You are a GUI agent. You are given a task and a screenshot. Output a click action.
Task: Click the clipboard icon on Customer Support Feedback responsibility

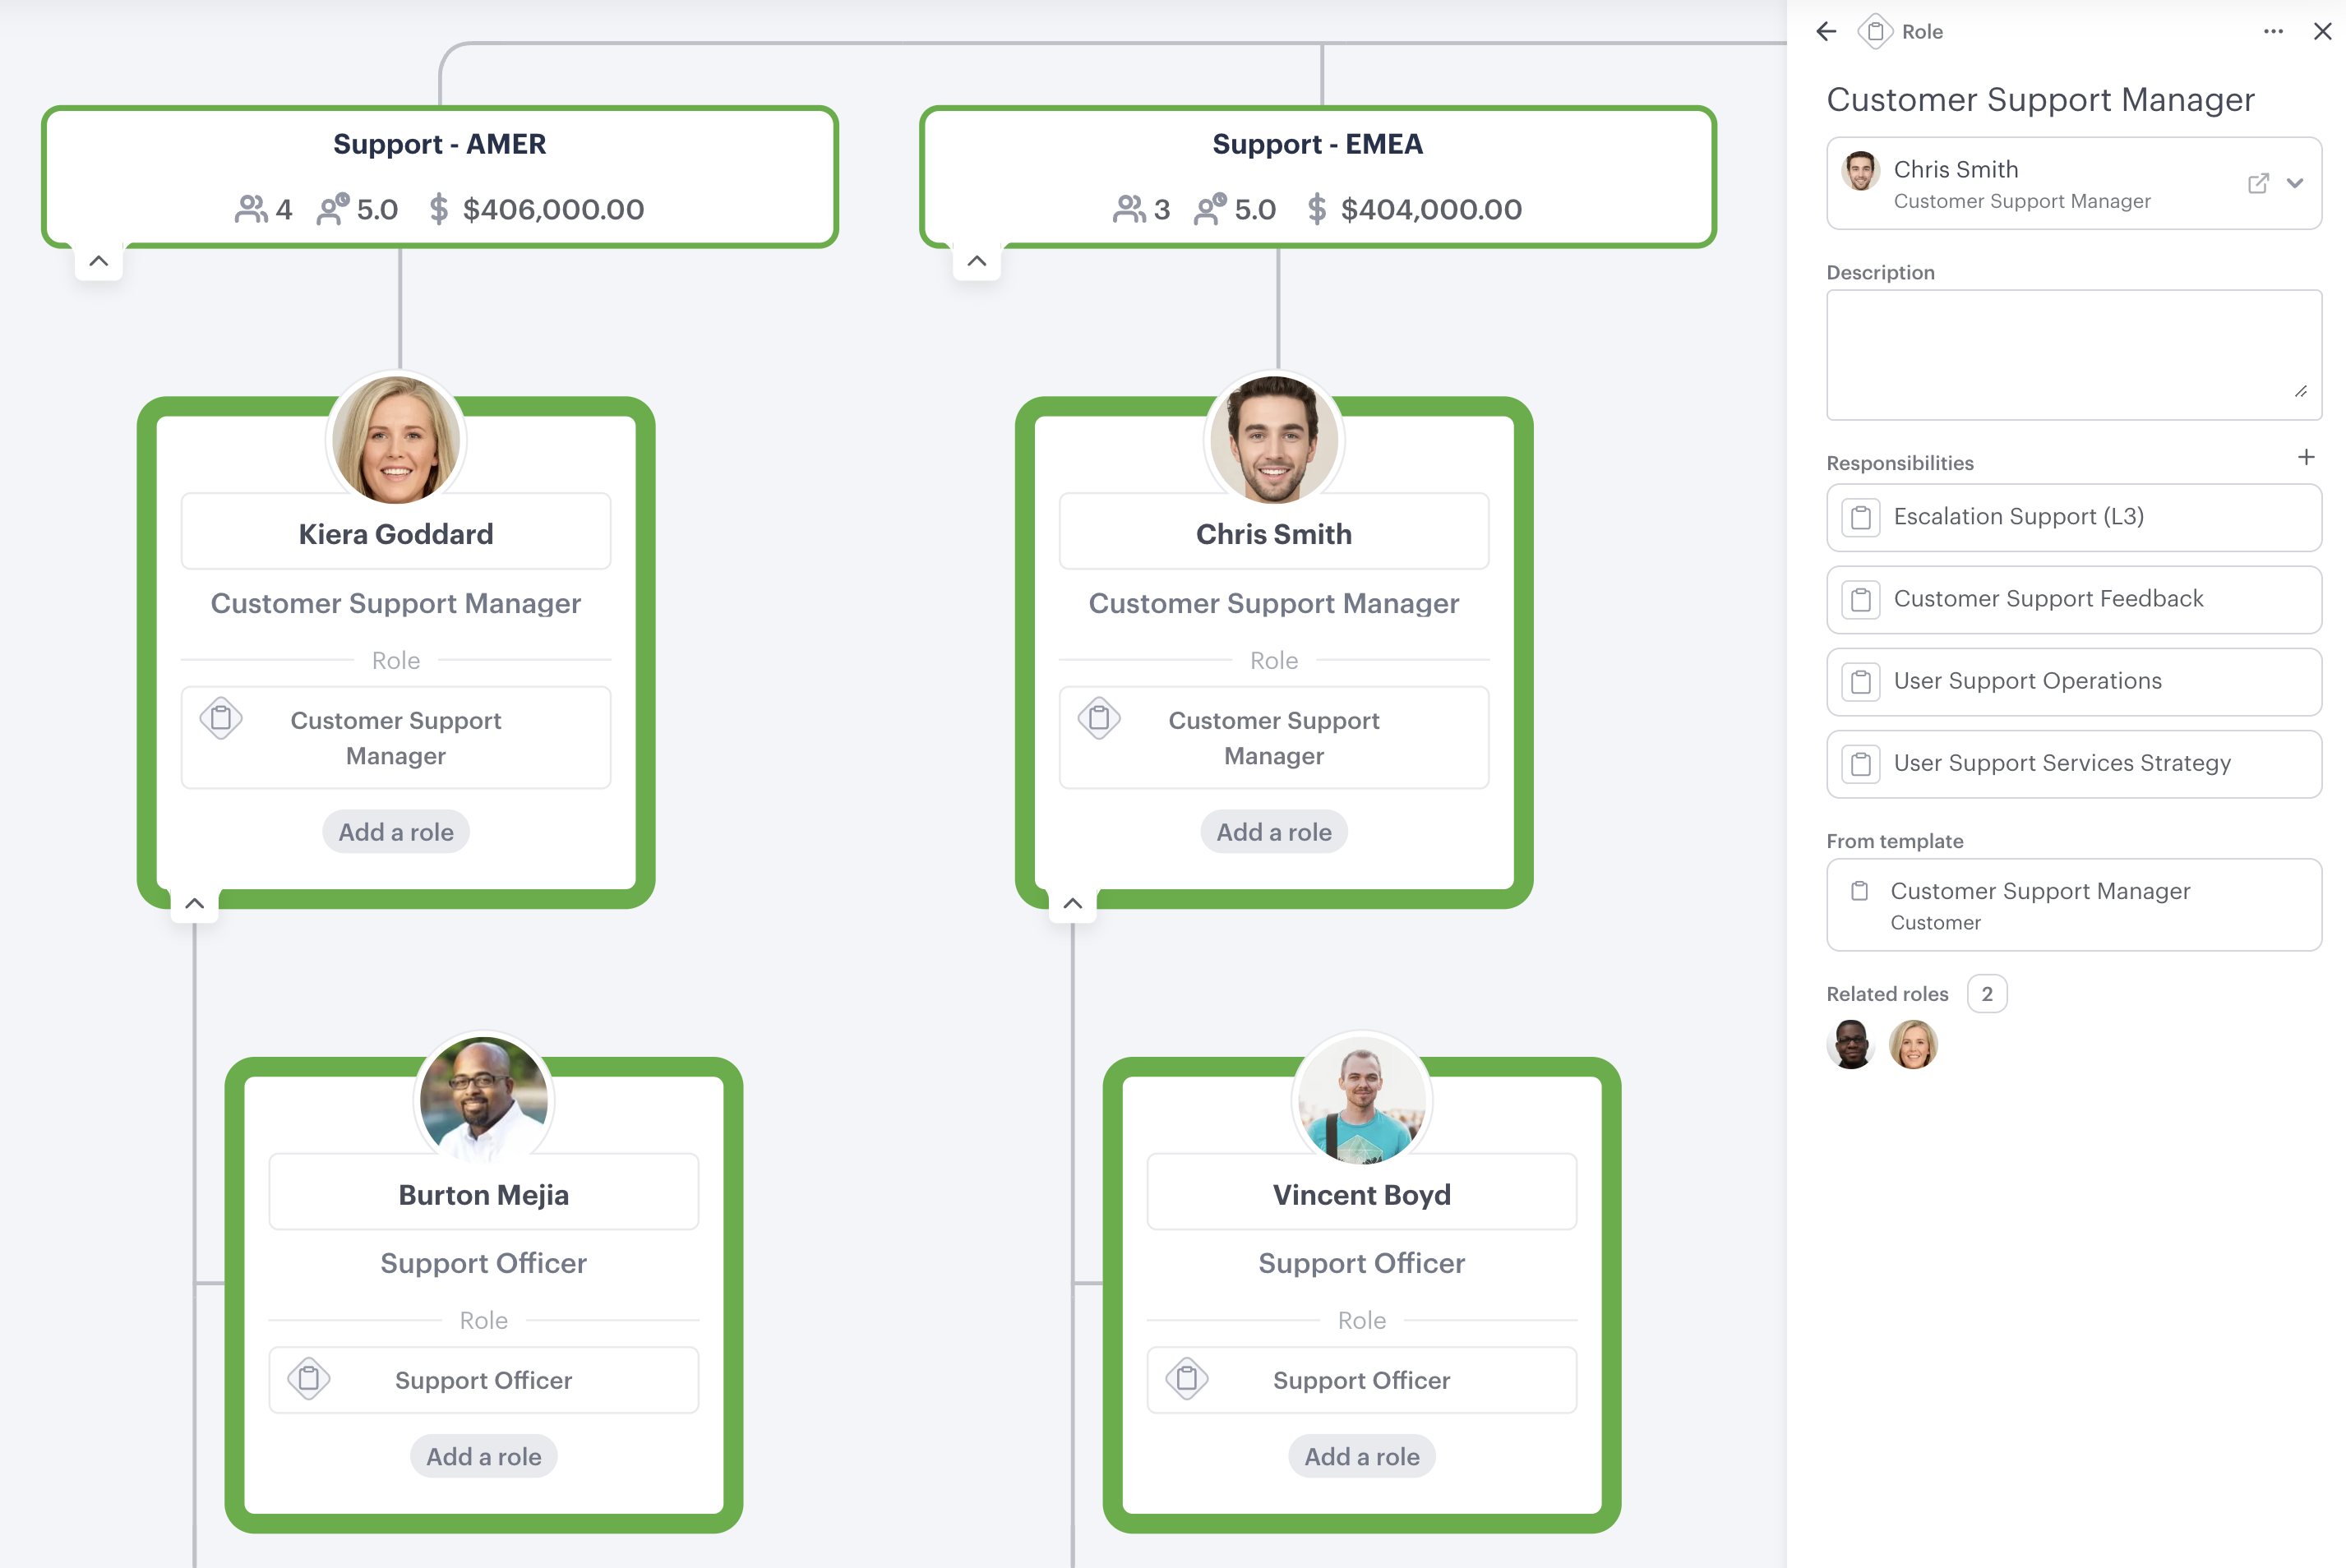tap(1861, 599)
